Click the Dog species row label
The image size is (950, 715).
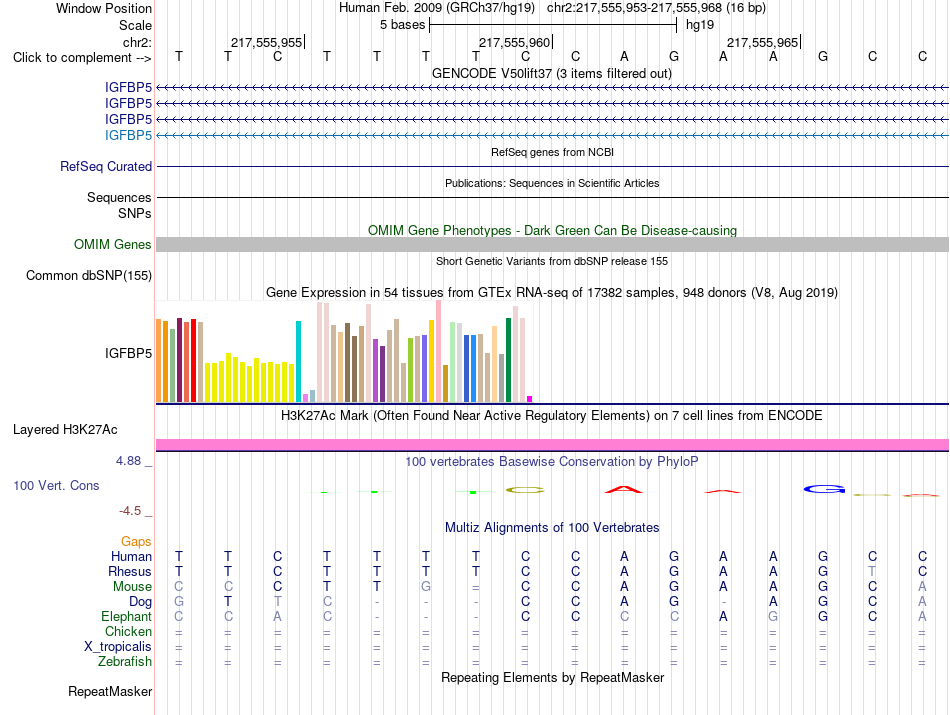click(141, 602)
